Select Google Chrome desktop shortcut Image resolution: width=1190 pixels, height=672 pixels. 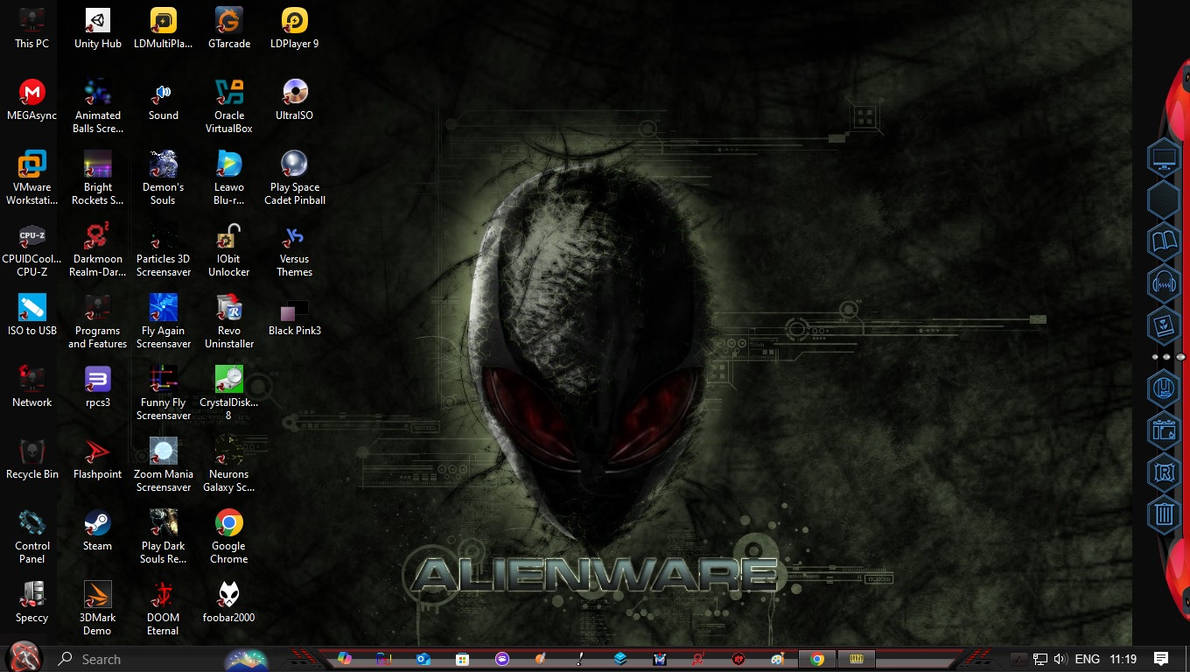(228, 537)
